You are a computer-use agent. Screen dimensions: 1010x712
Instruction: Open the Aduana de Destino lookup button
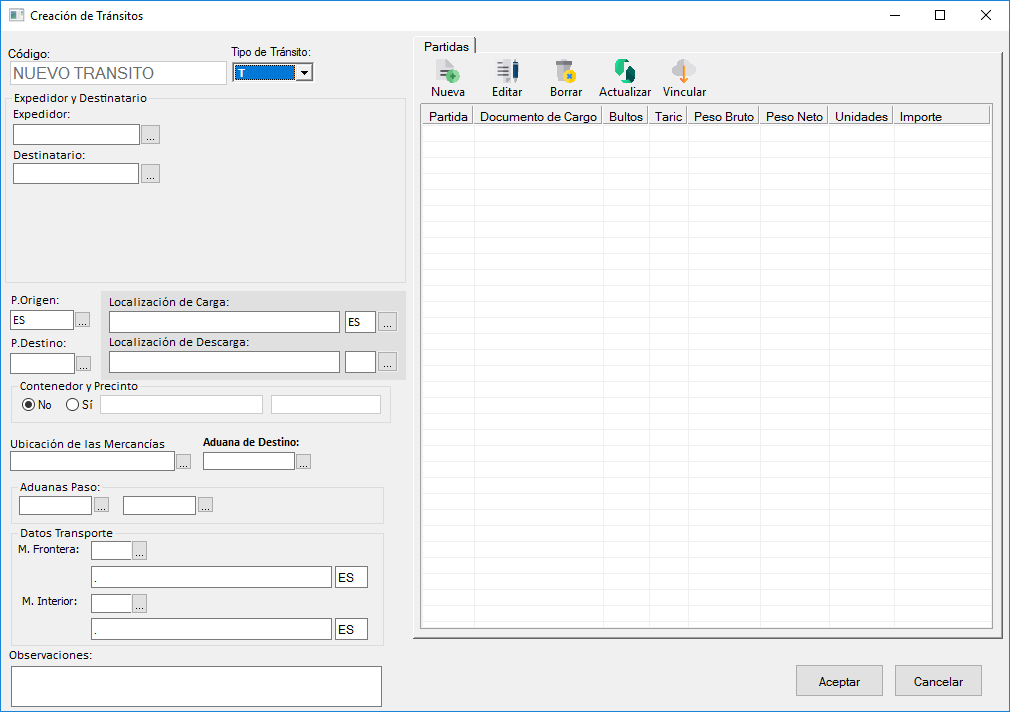[x=304, y=462]
